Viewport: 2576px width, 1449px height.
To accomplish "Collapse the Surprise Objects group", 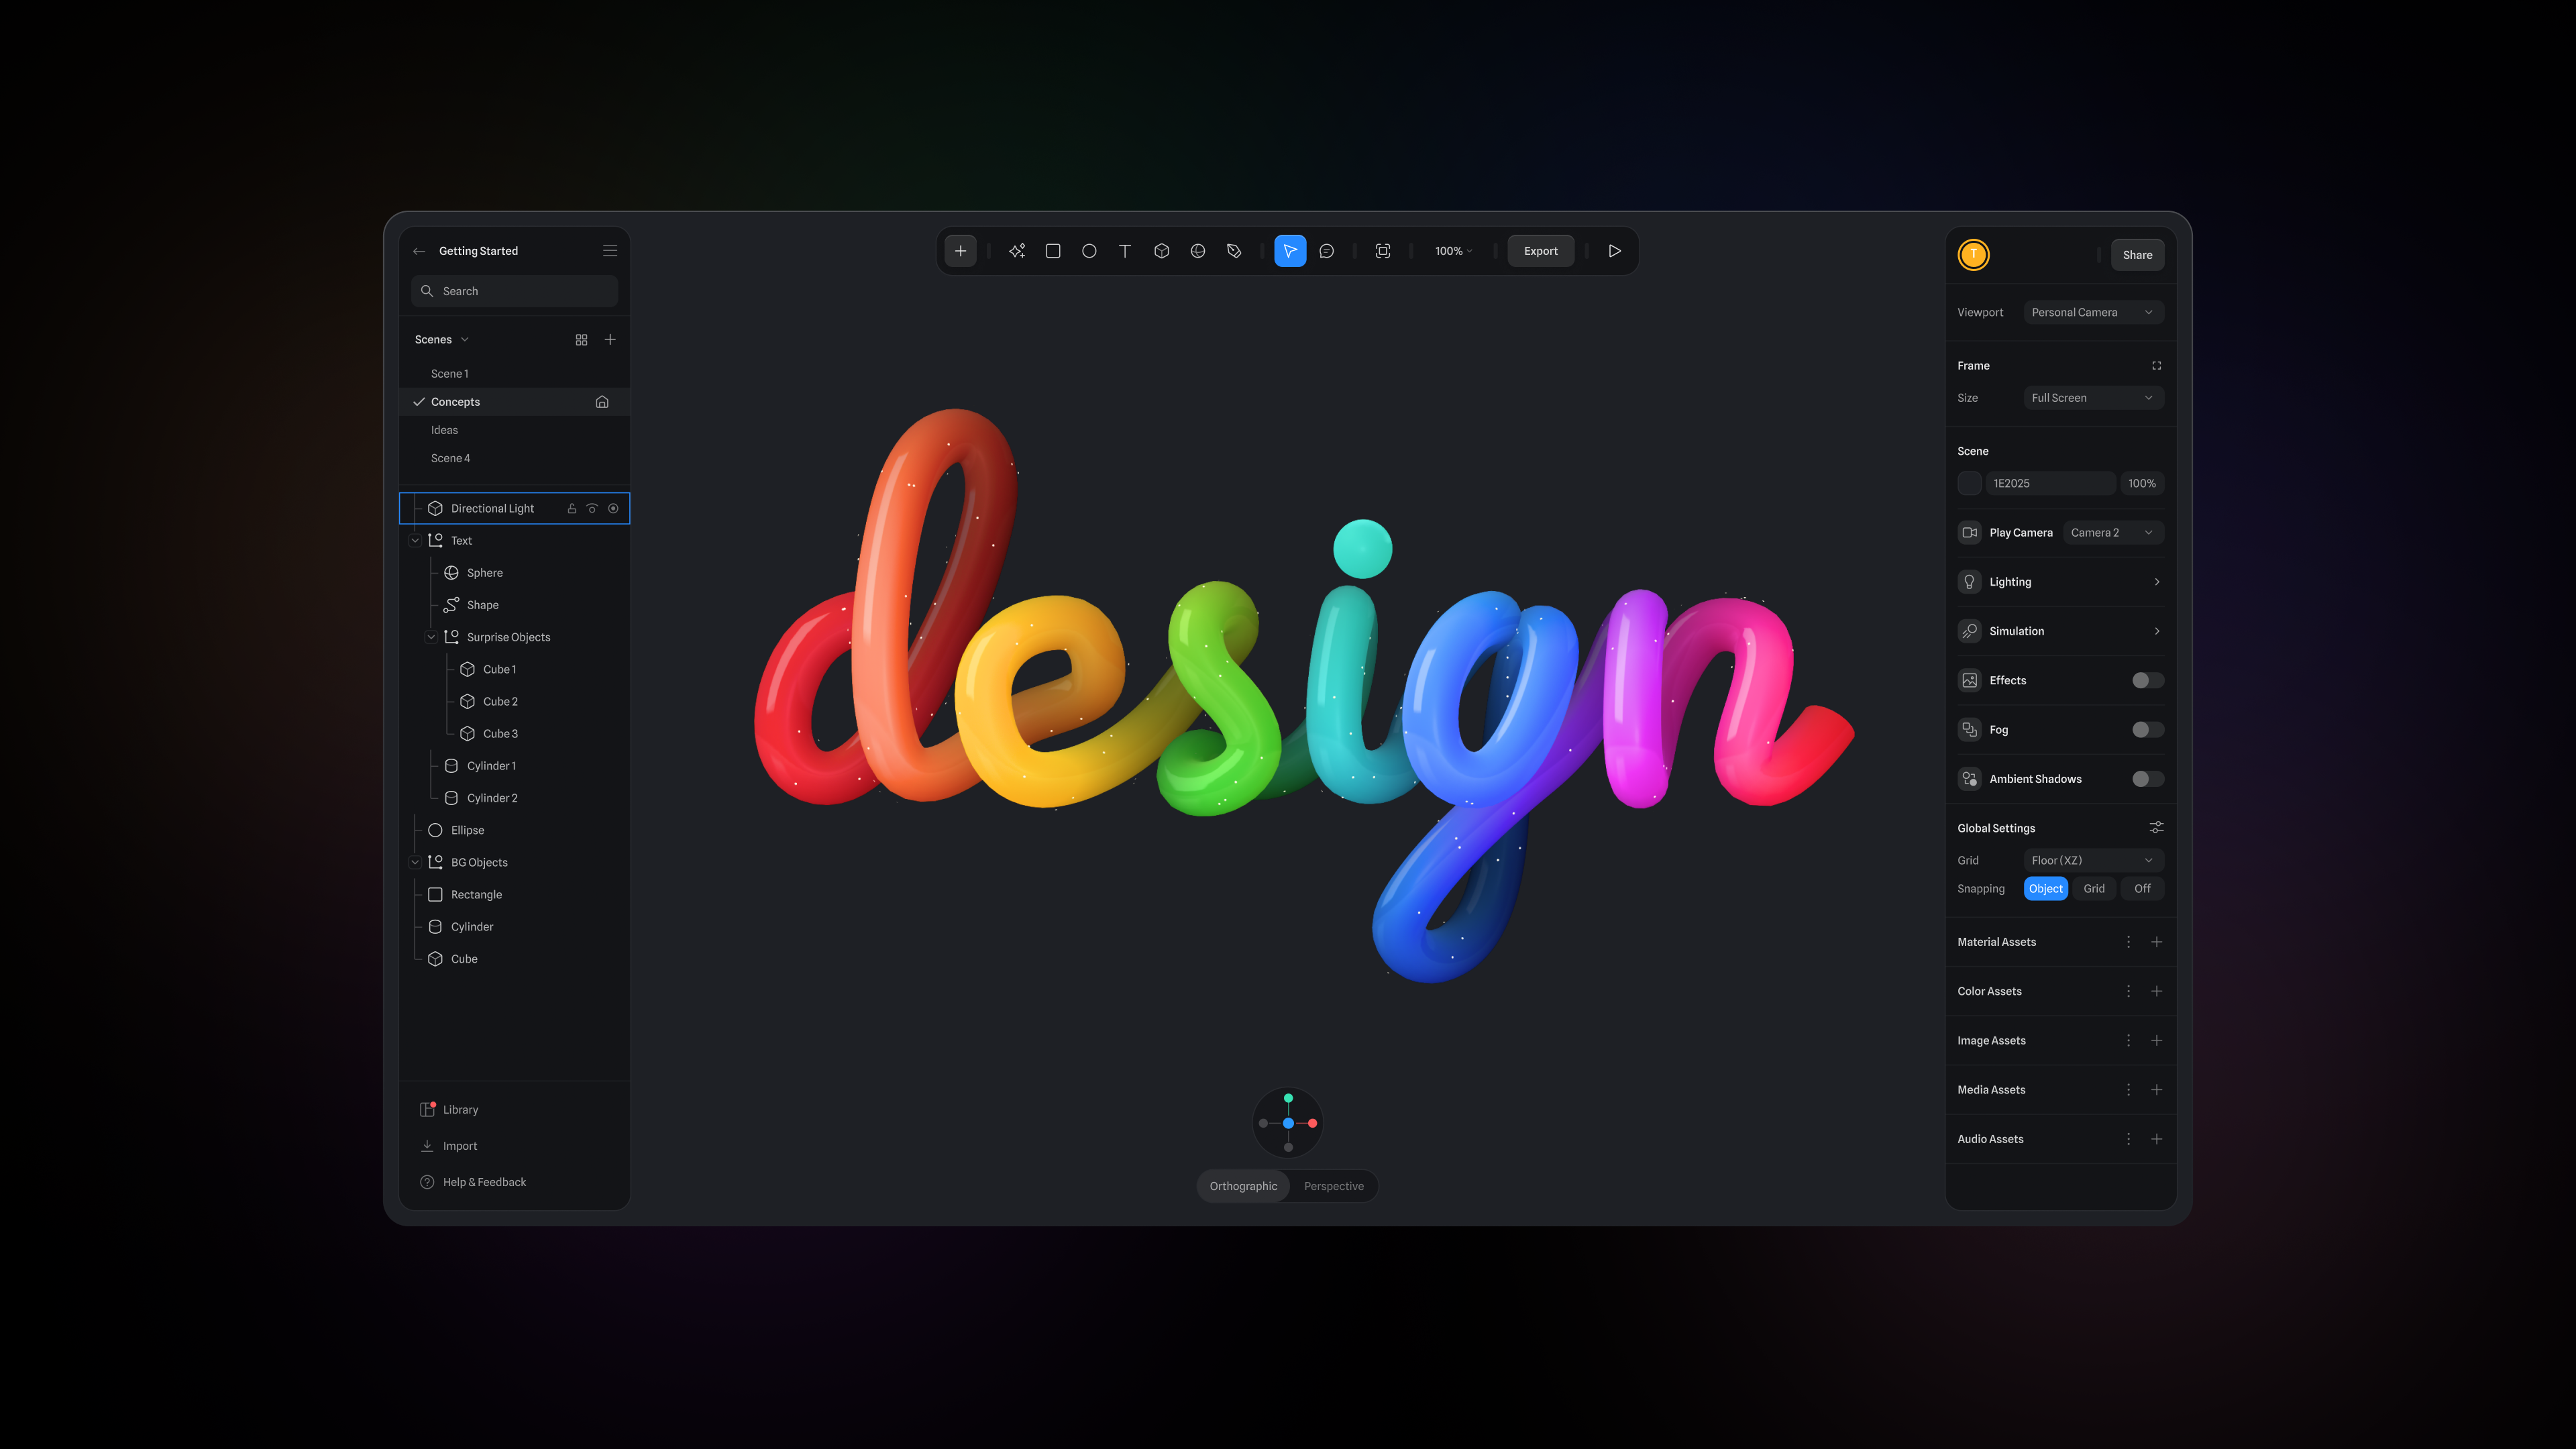I will coord(431,637).
